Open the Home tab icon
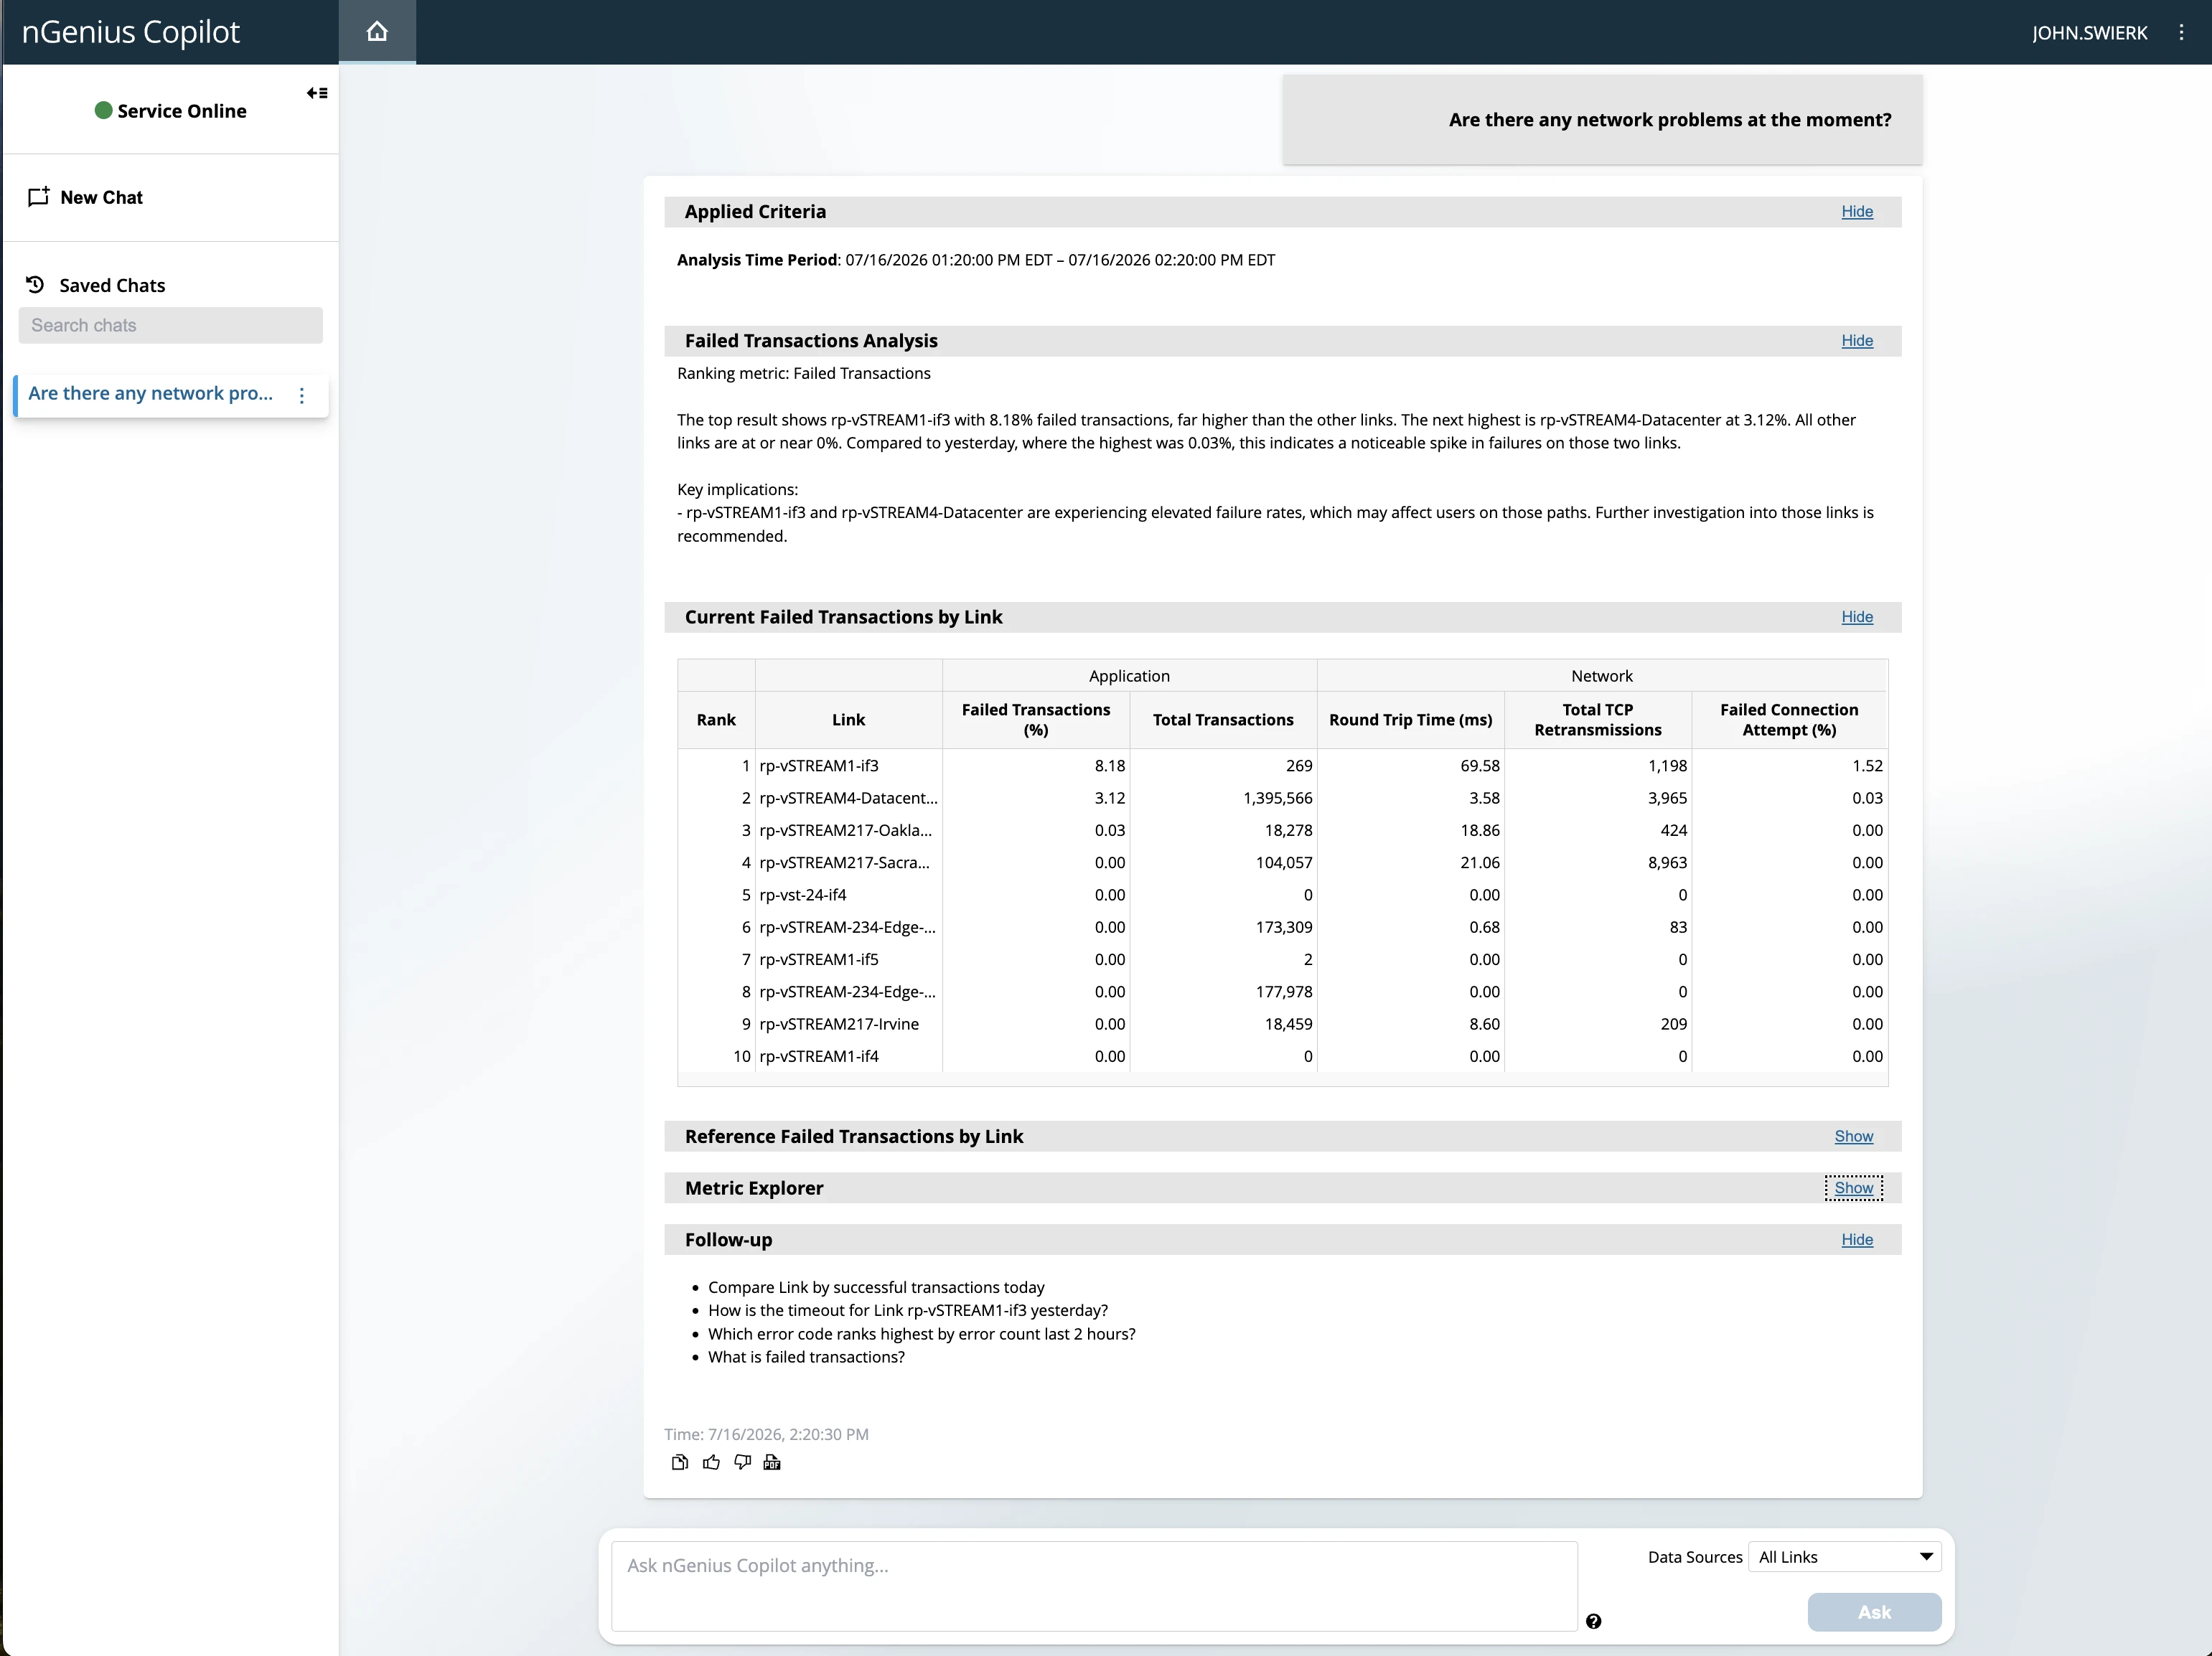The image size is (2212, 1656). tap(377, 31)
